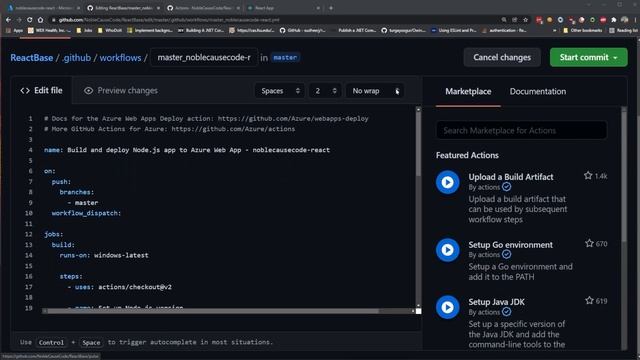
Task: Open the Upload a Build Artifact action
Action: [511, 177]
